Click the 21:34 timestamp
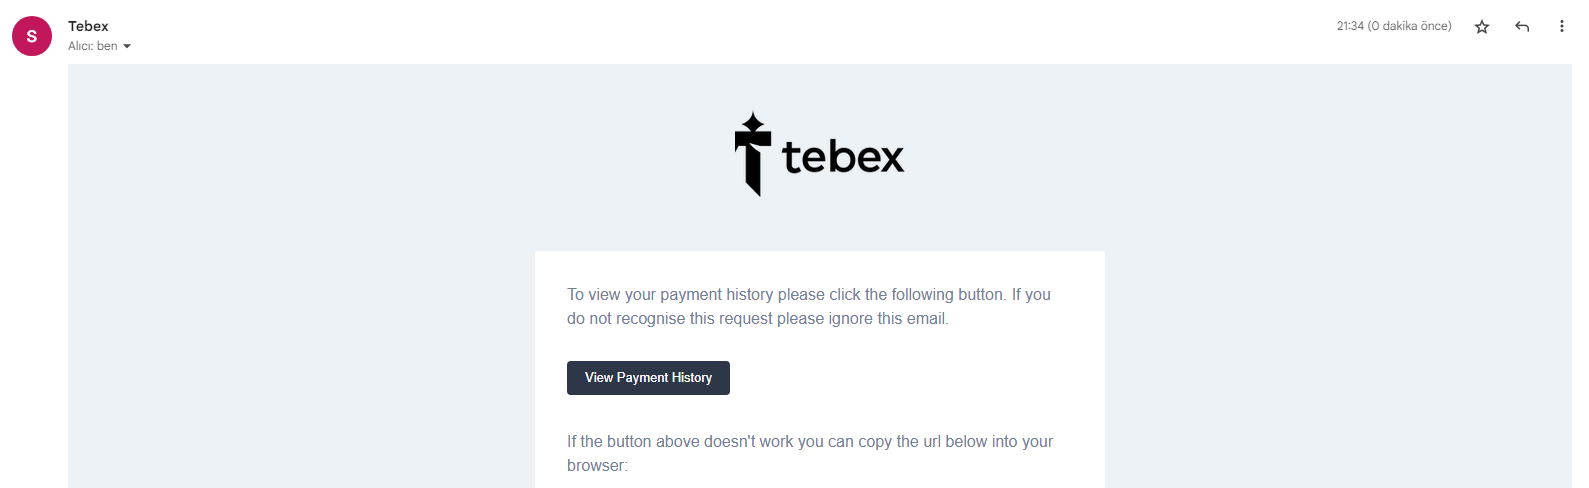The height and width of the screenshot is (488, 1589). pos(1350,26)
